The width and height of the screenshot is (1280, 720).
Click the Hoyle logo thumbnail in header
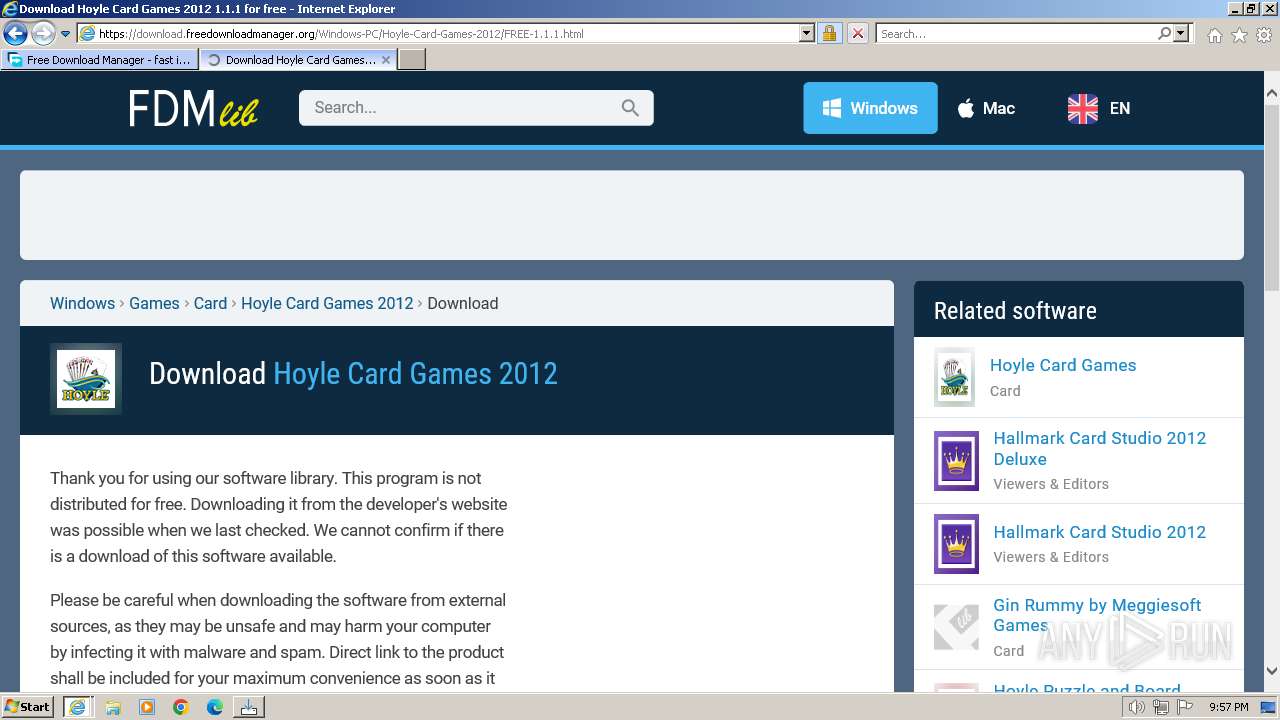[86, 378]
